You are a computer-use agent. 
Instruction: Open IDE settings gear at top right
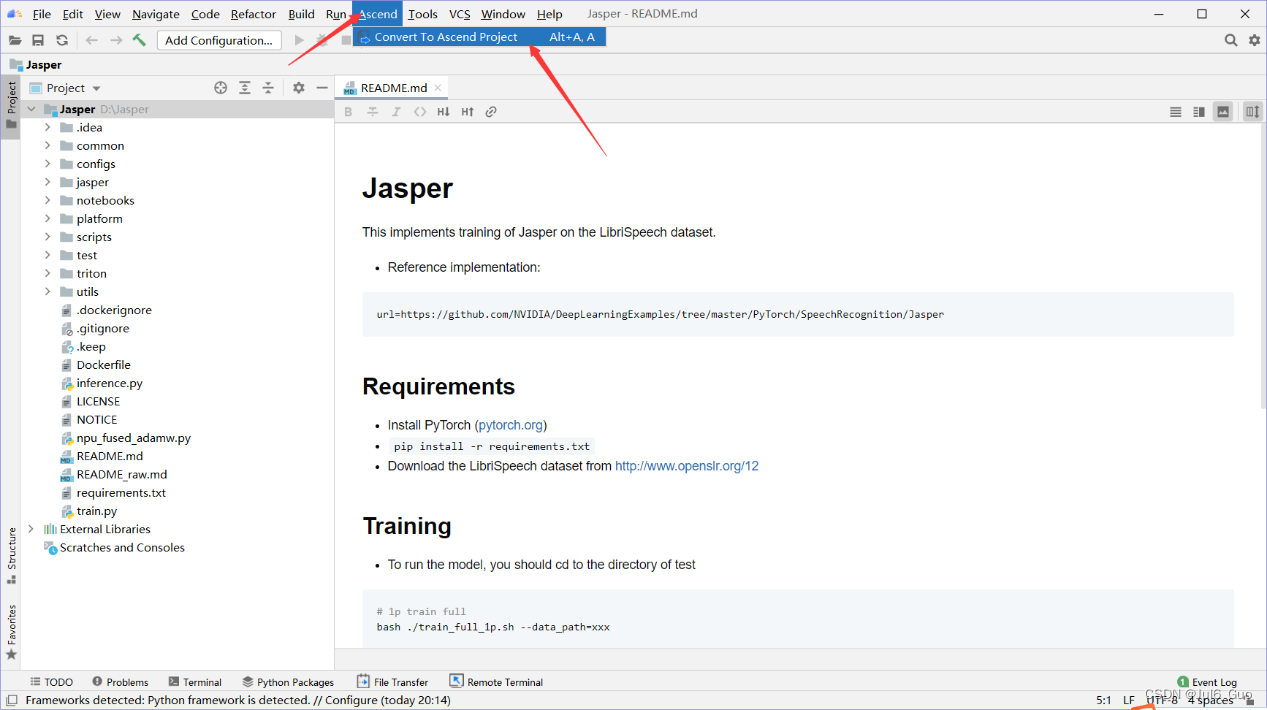(1255, 40)
